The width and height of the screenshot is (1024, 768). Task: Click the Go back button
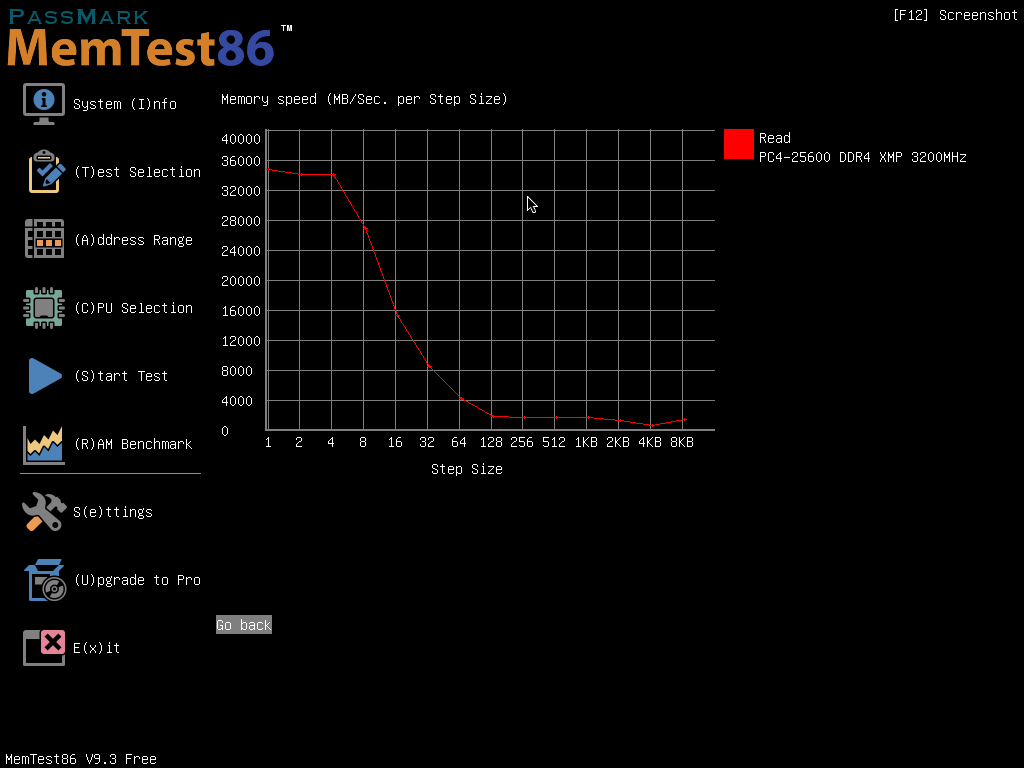244,625
